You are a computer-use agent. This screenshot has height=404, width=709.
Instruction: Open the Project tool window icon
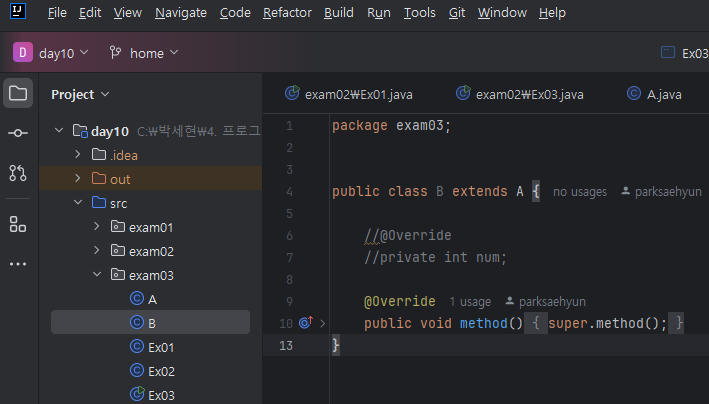(x=18, y=94)
